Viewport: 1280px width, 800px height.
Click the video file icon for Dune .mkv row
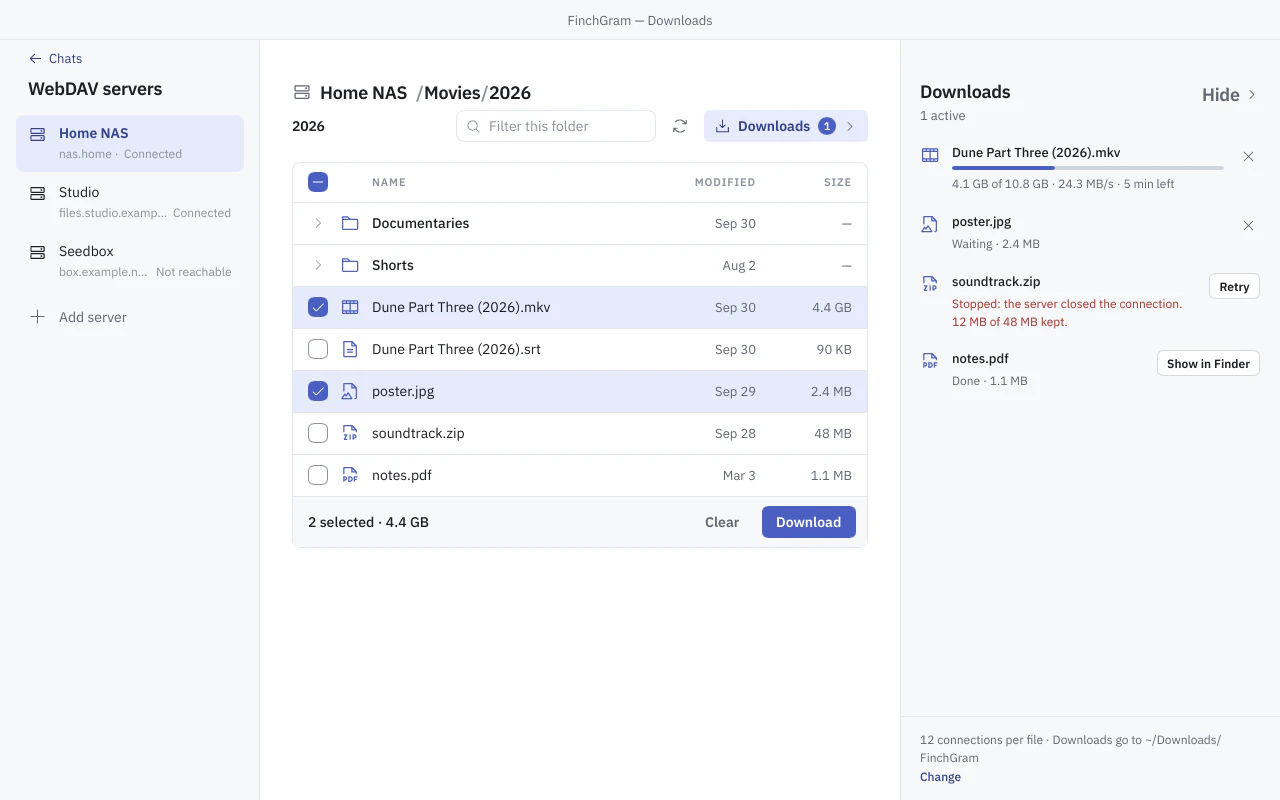coord(350,307)
